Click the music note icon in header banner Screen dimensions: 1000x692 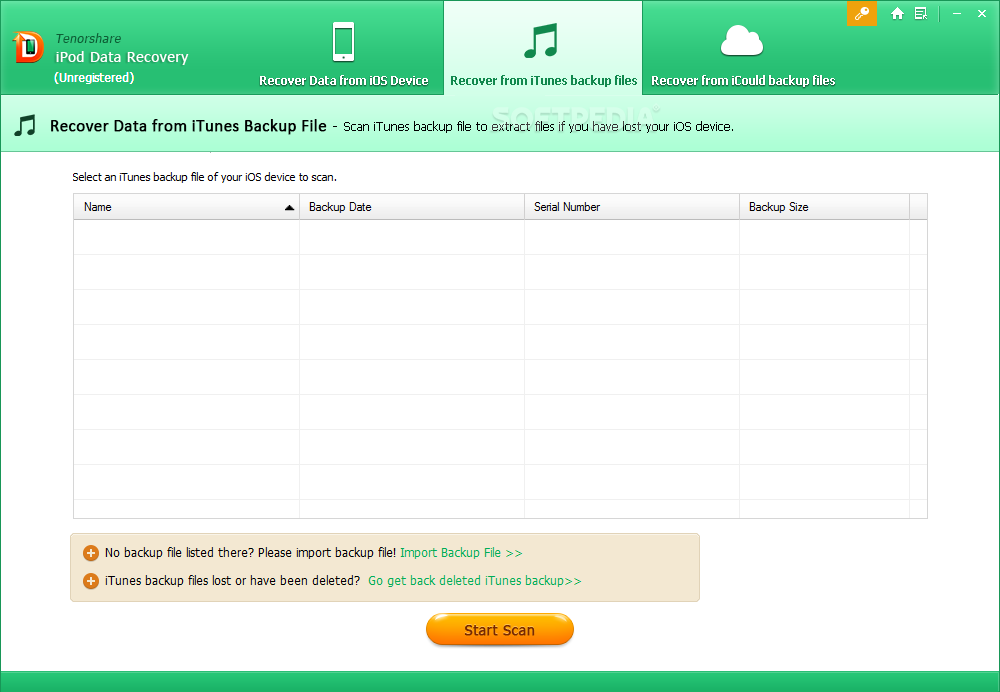[x=26, y=126]
